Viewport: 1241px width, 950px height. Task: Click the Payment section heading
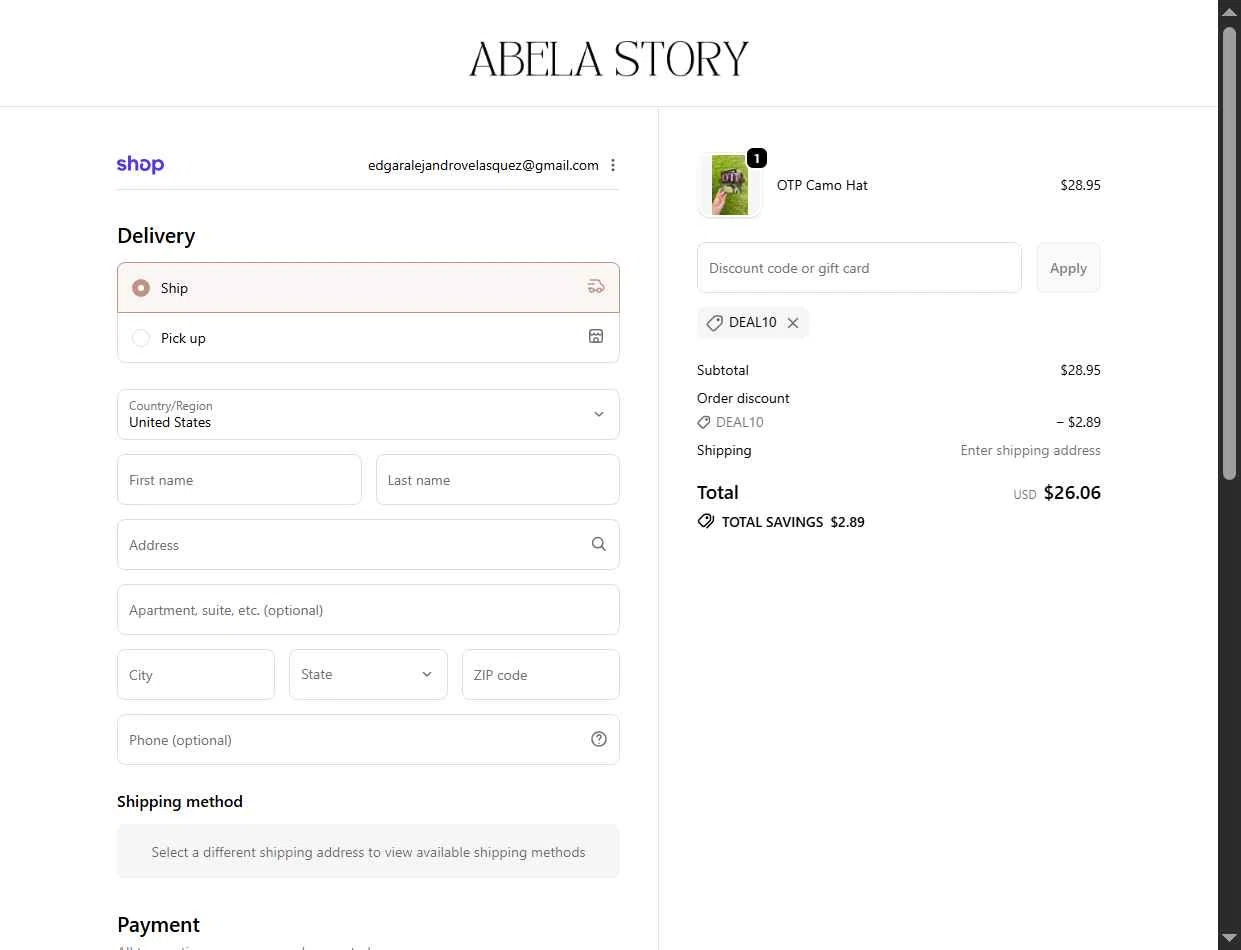(158, 924)
